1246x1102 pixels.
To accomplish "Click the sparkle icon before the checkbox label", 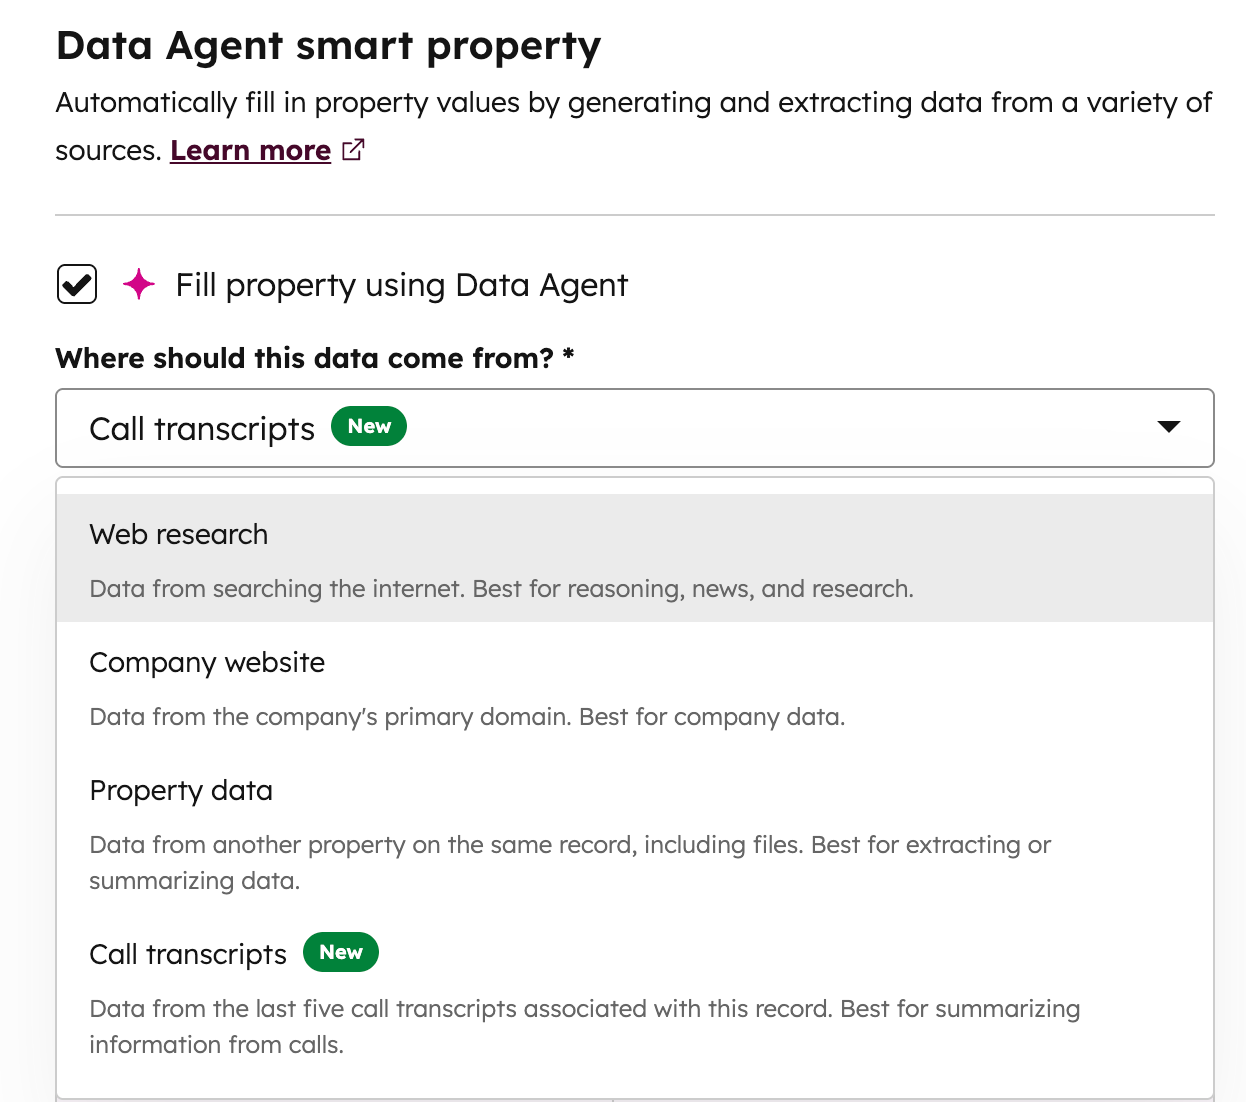I will [139, 285].
